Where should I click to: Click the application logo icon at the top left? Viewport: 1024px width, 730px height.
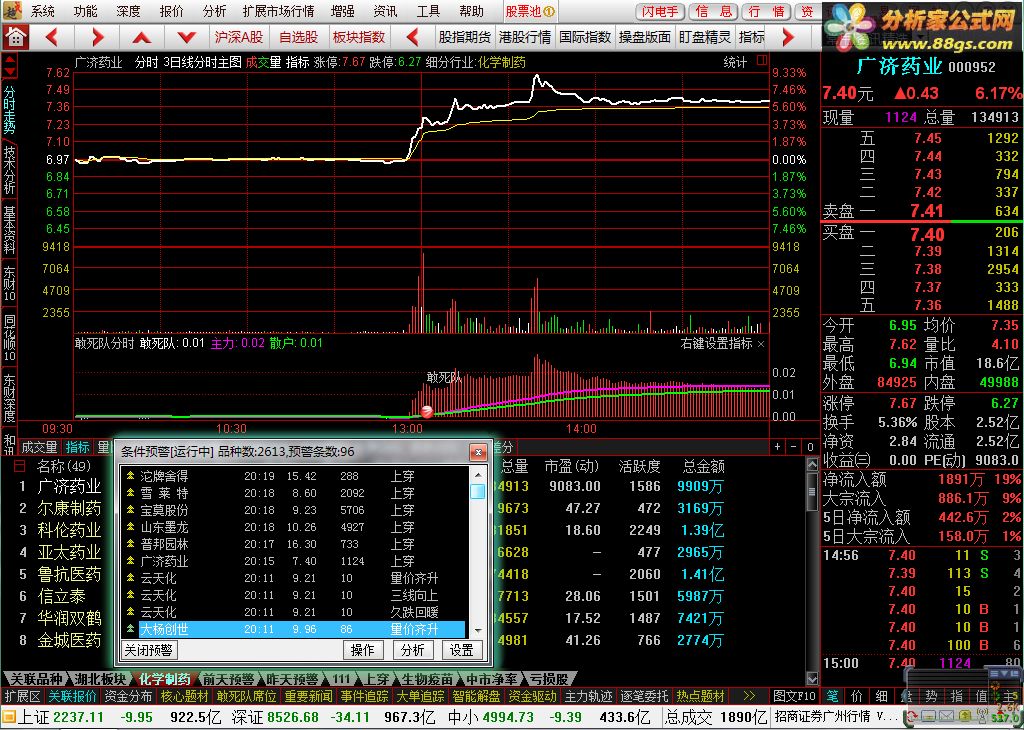pyautogui.click(x=13, y=10)
